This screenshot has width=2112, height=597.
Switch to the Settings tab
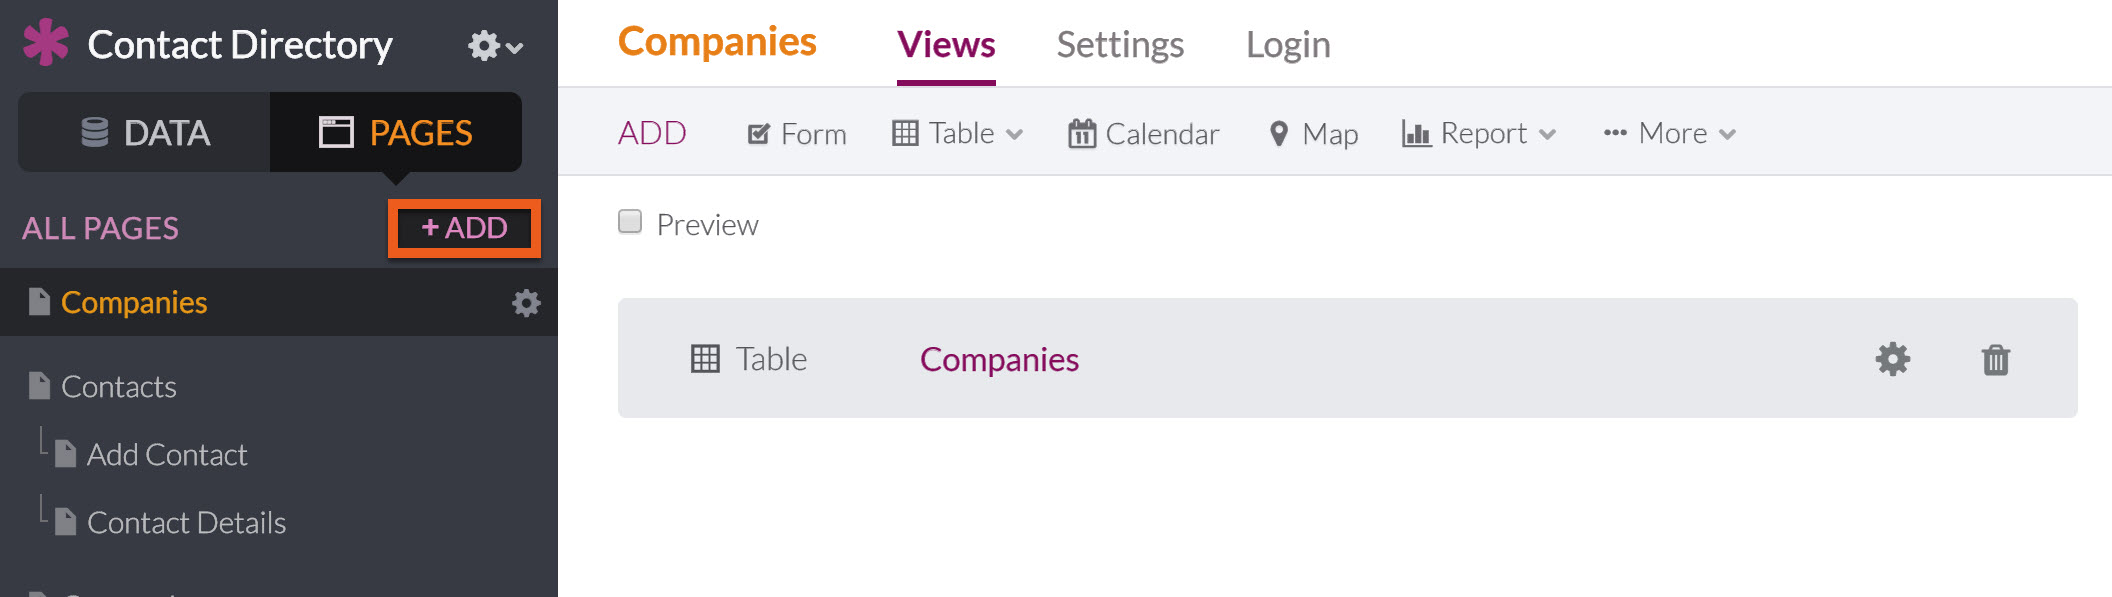coord(1120,44)
